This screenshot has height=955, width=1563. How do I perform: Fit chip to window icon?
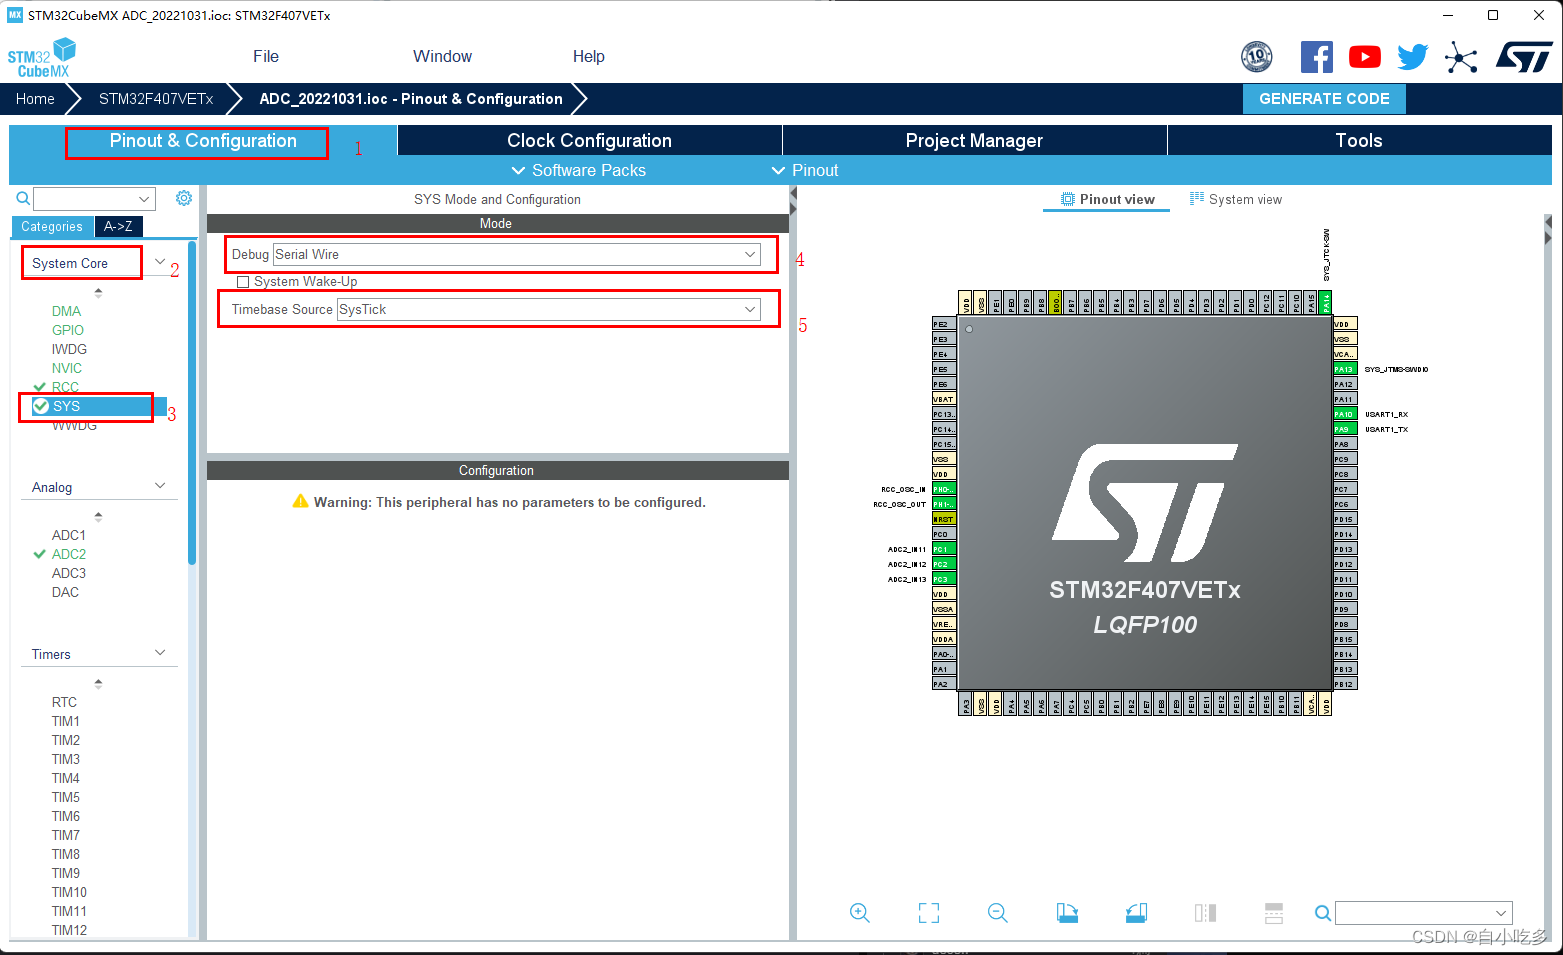929,913
